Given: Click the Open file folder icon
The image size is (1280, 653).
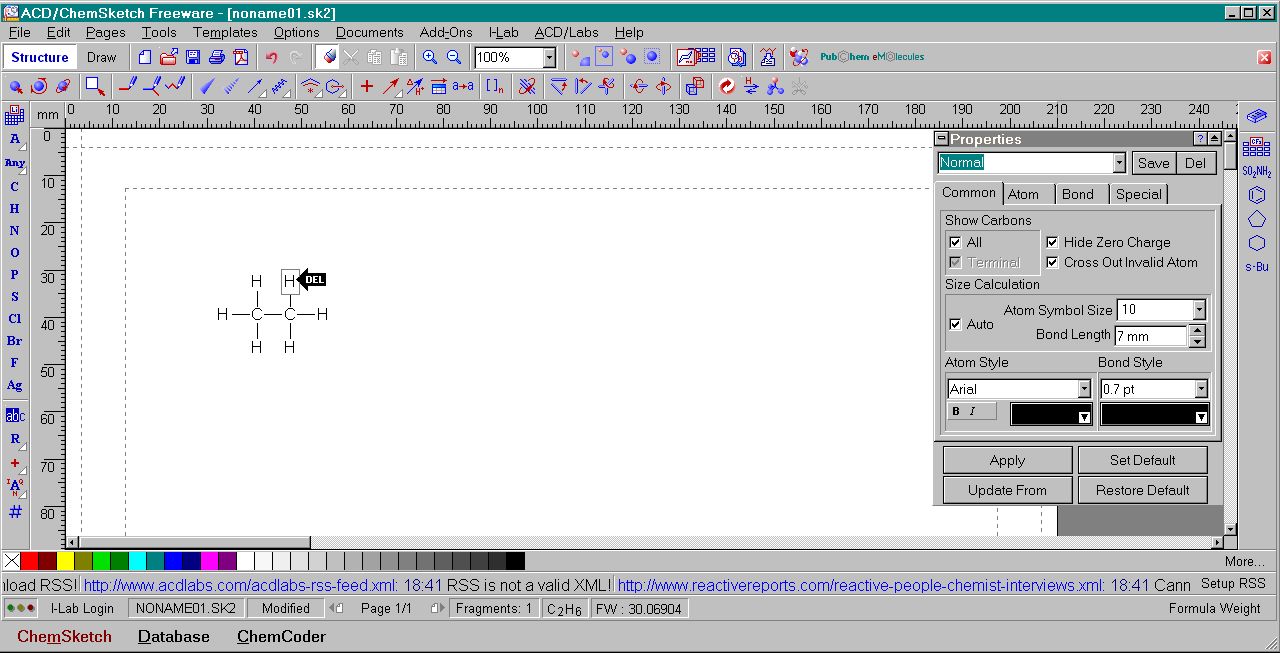Looking at the screenshot, I should (x=169, y=57).
